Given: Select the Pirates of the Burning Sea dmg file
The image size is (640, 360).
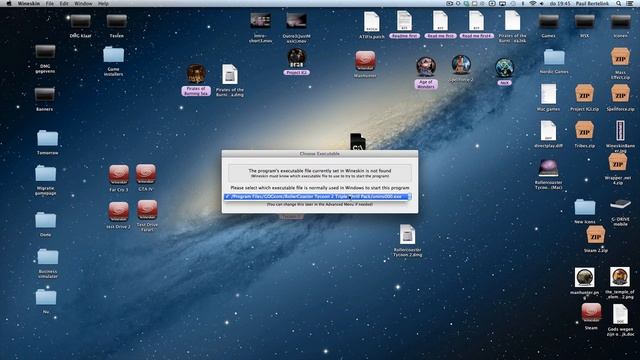Looking at the screenshot, I should point(230,75).
